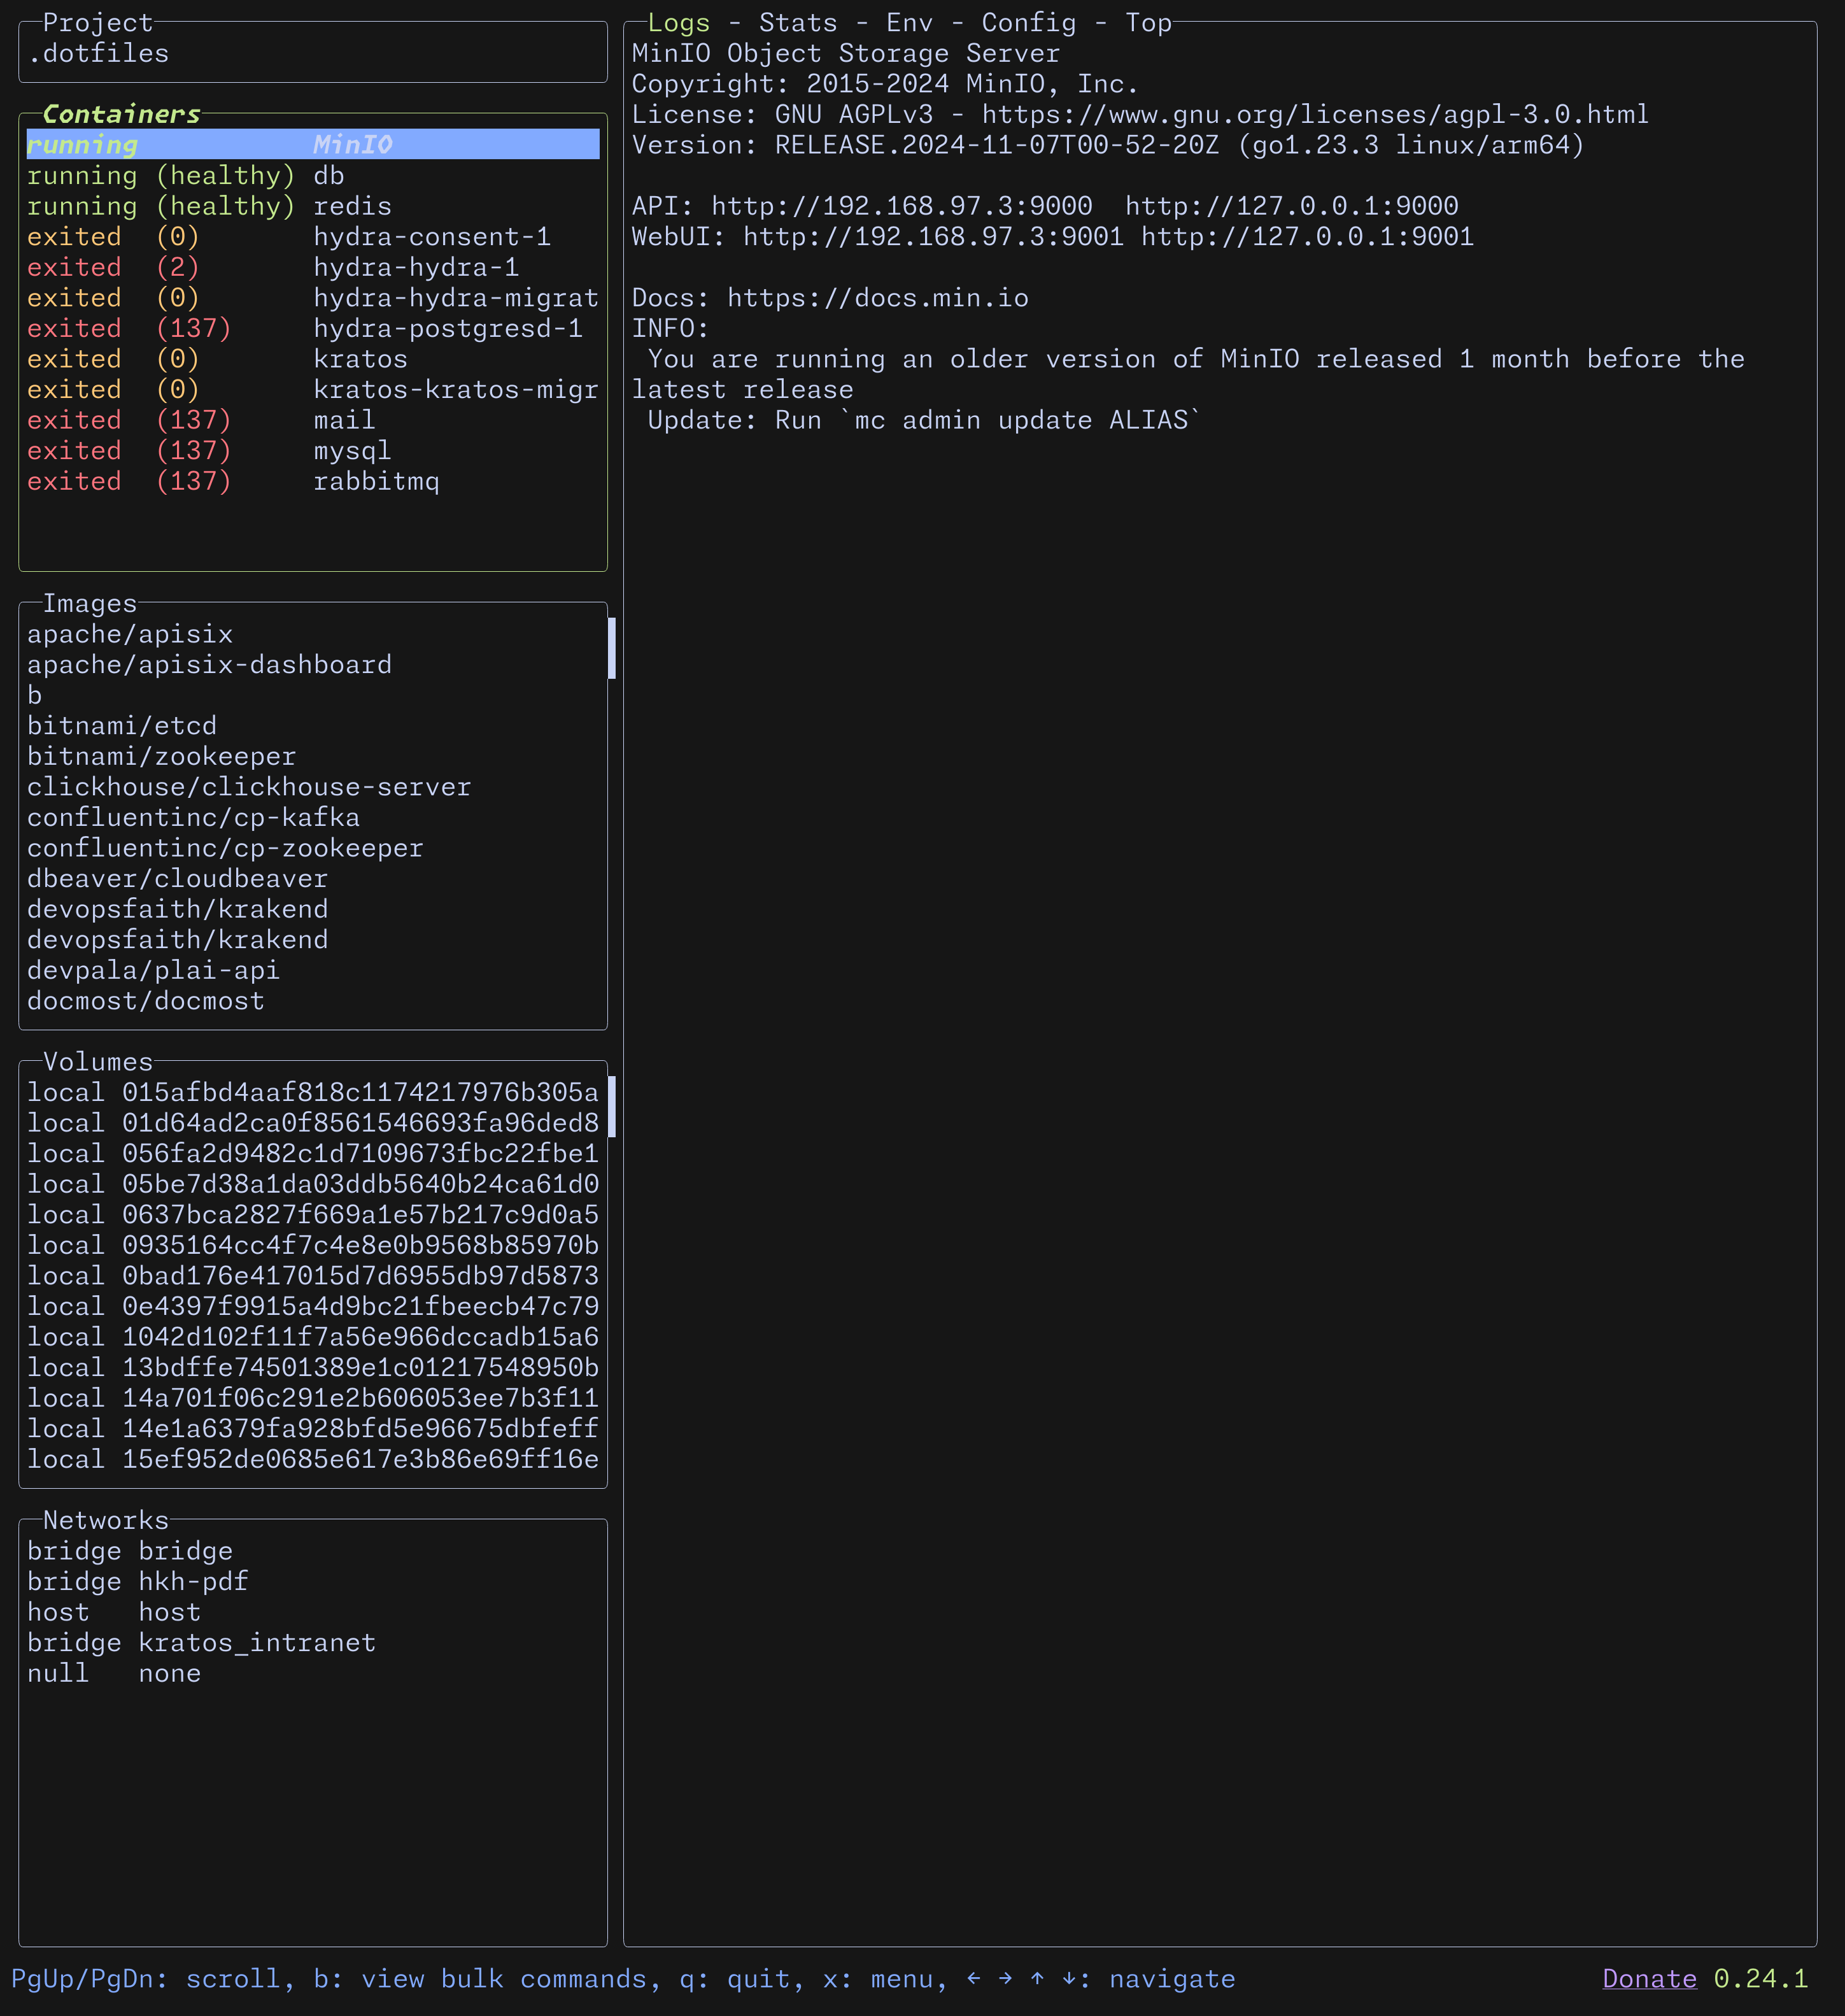This screenshot has height=2016, width=1845.
Task: Select the clickhouse/clickhouse-server image
Action: (249, 786)
